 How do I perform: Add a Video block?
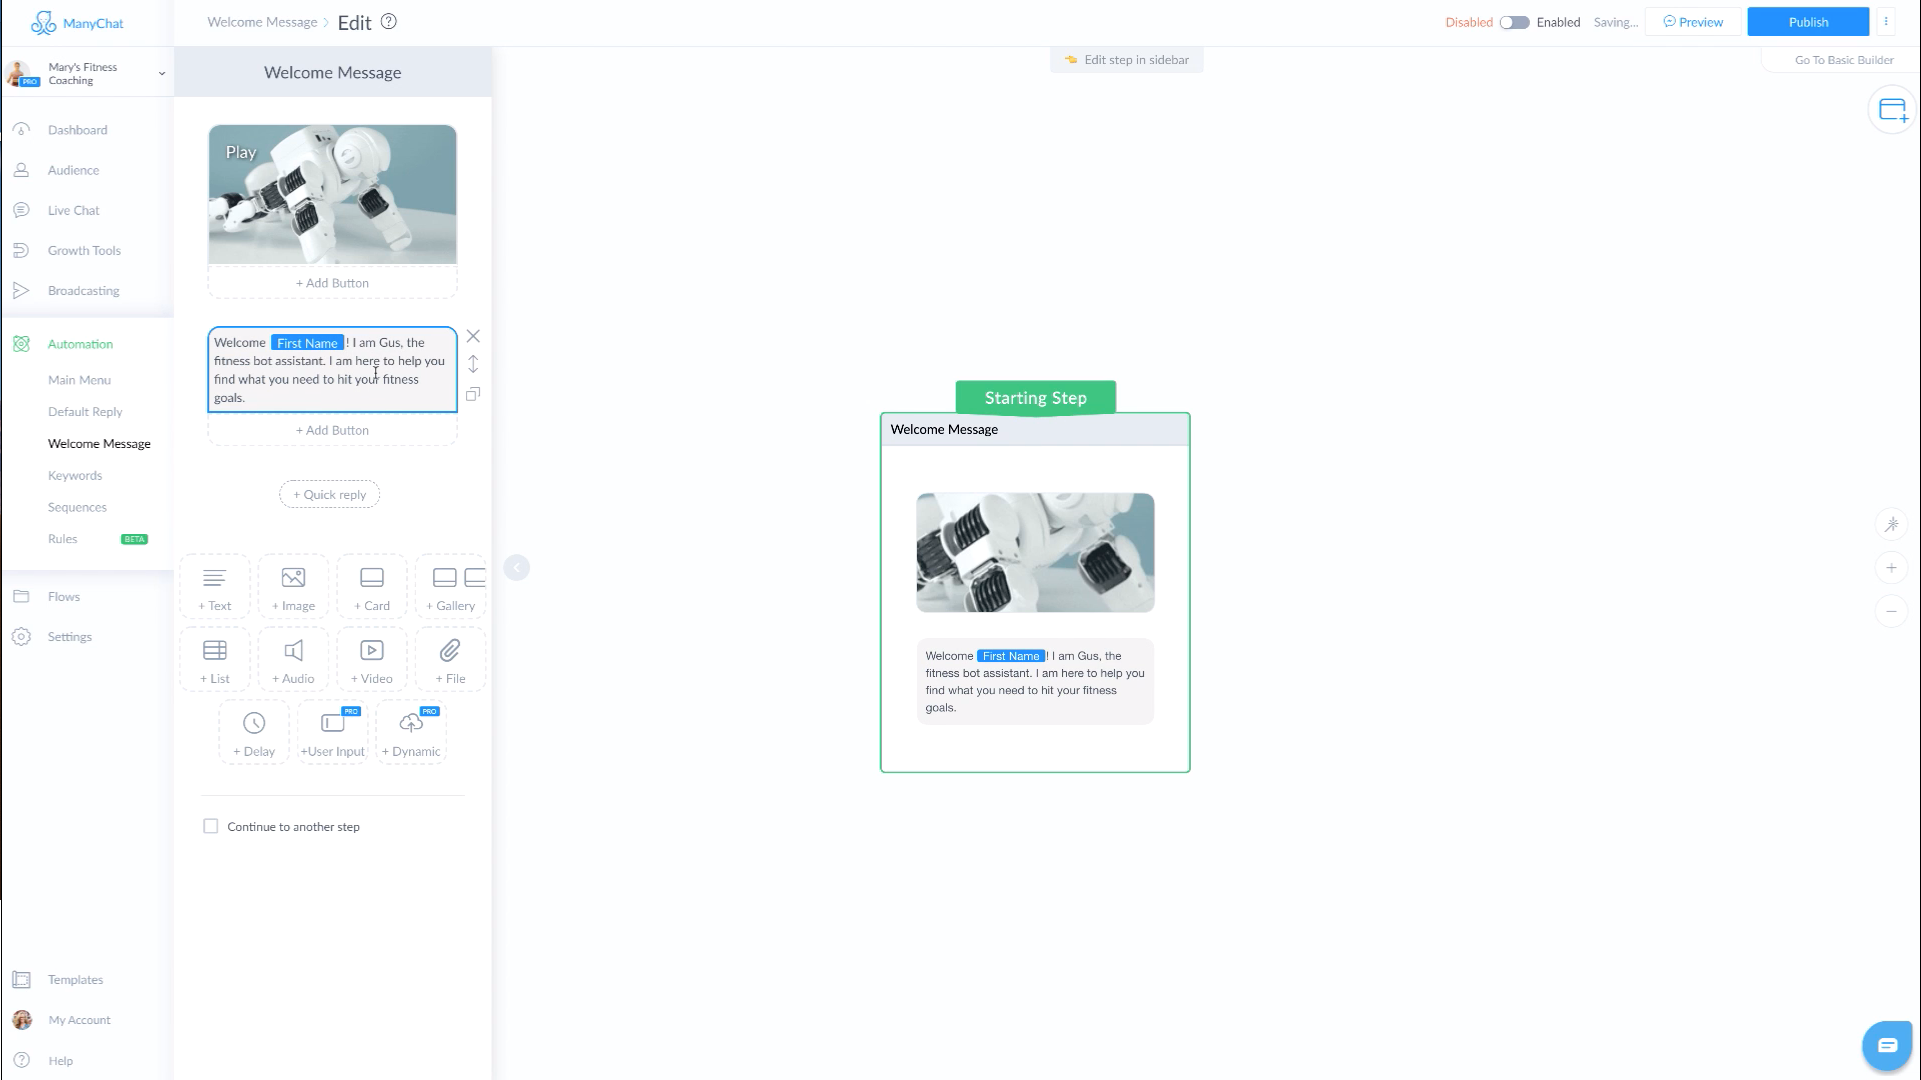point(372,660)
